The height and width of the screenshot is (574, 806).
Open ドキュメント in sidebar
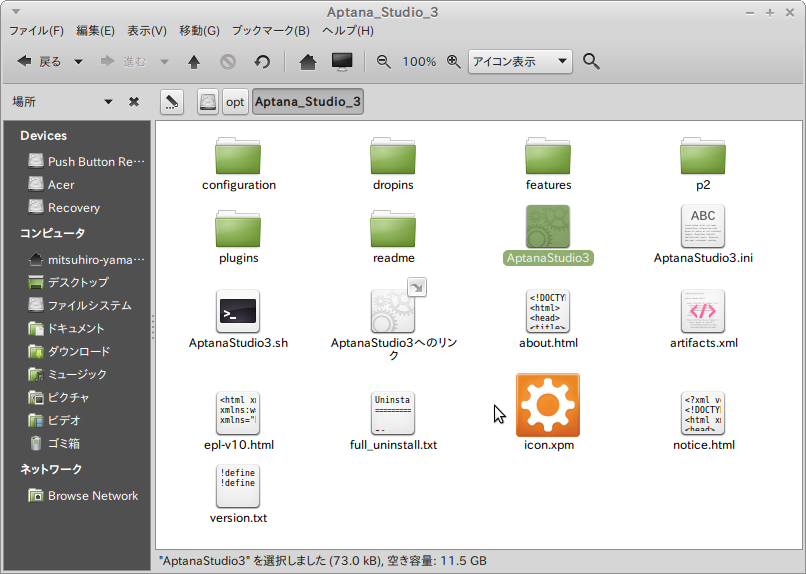click(66, 328)
